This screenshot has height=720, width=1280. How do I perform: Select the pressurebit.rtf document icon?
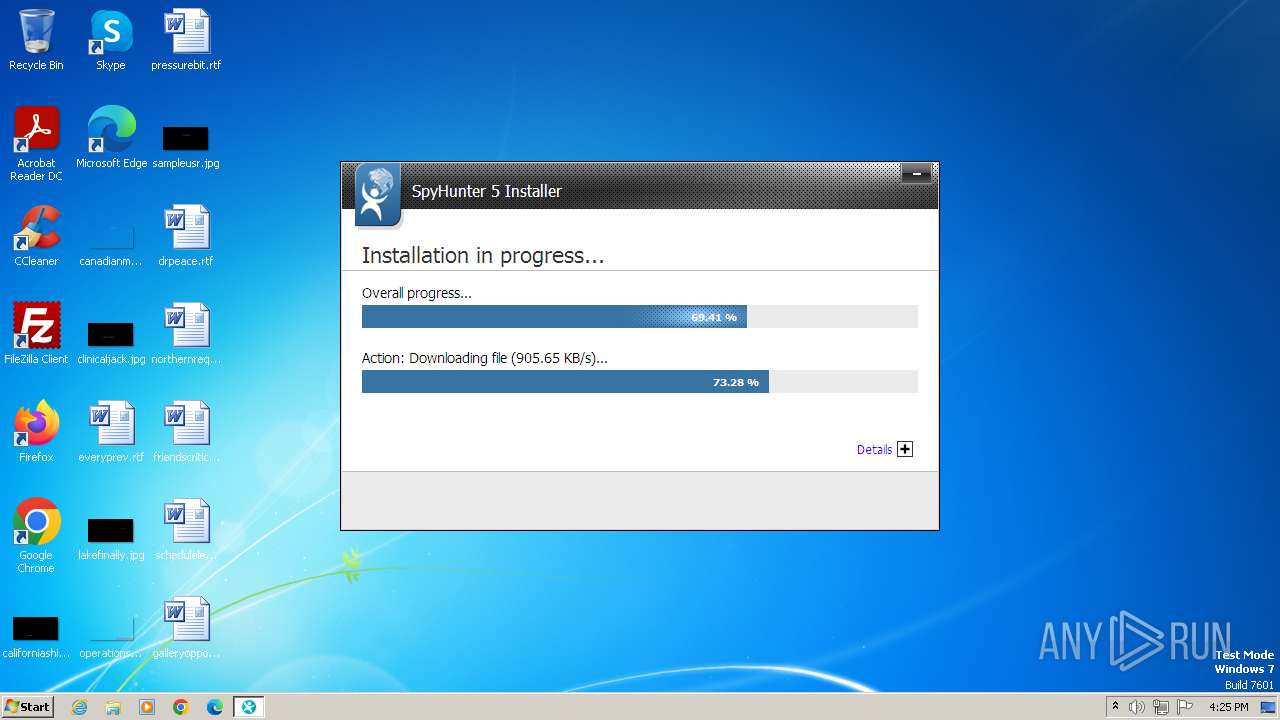tap(186, 40)
